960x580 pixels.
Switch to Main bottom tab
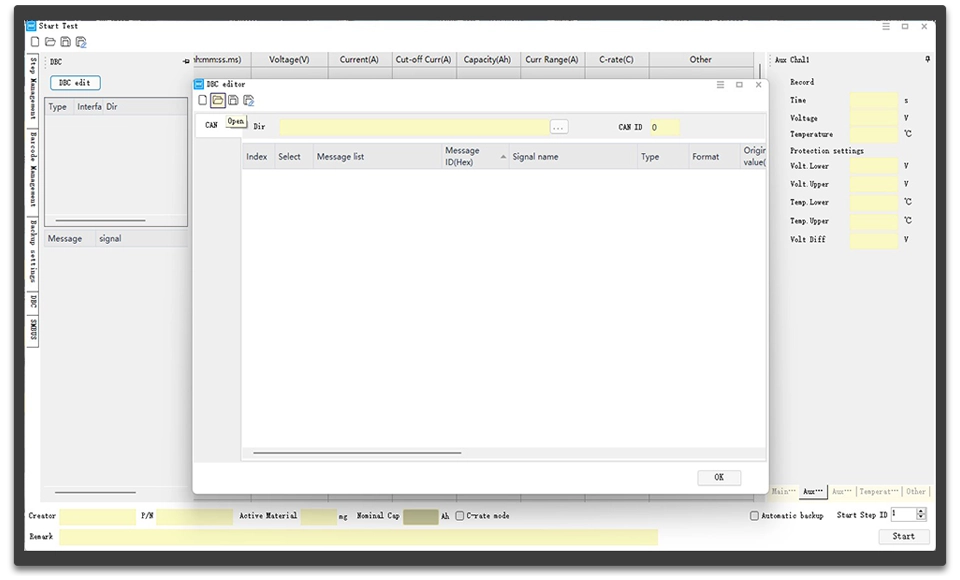click(x=783, y=491)
